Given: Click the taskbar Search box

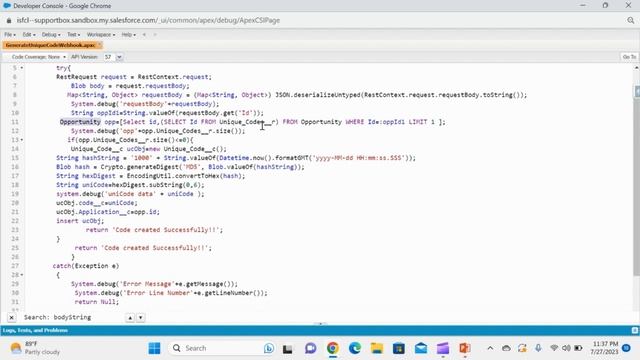Looking at the screenshot, I should point(222,348).
